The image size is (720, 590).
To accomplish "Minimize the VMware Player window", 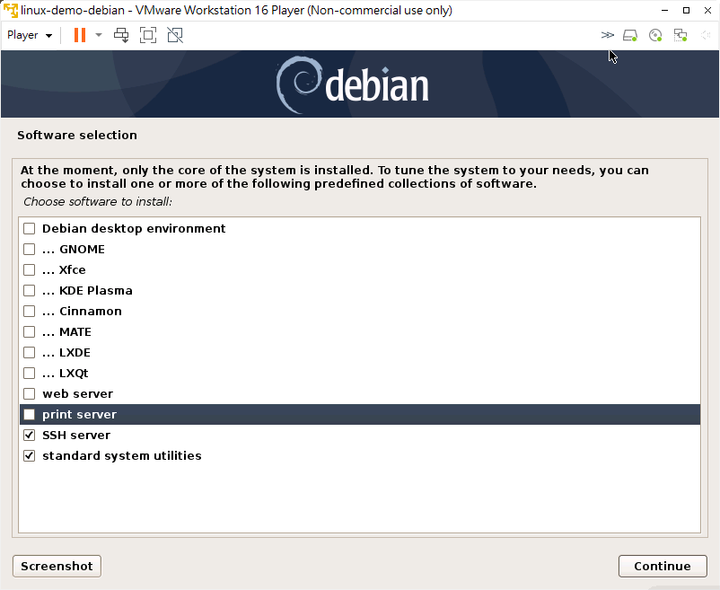I will point(664,10).
